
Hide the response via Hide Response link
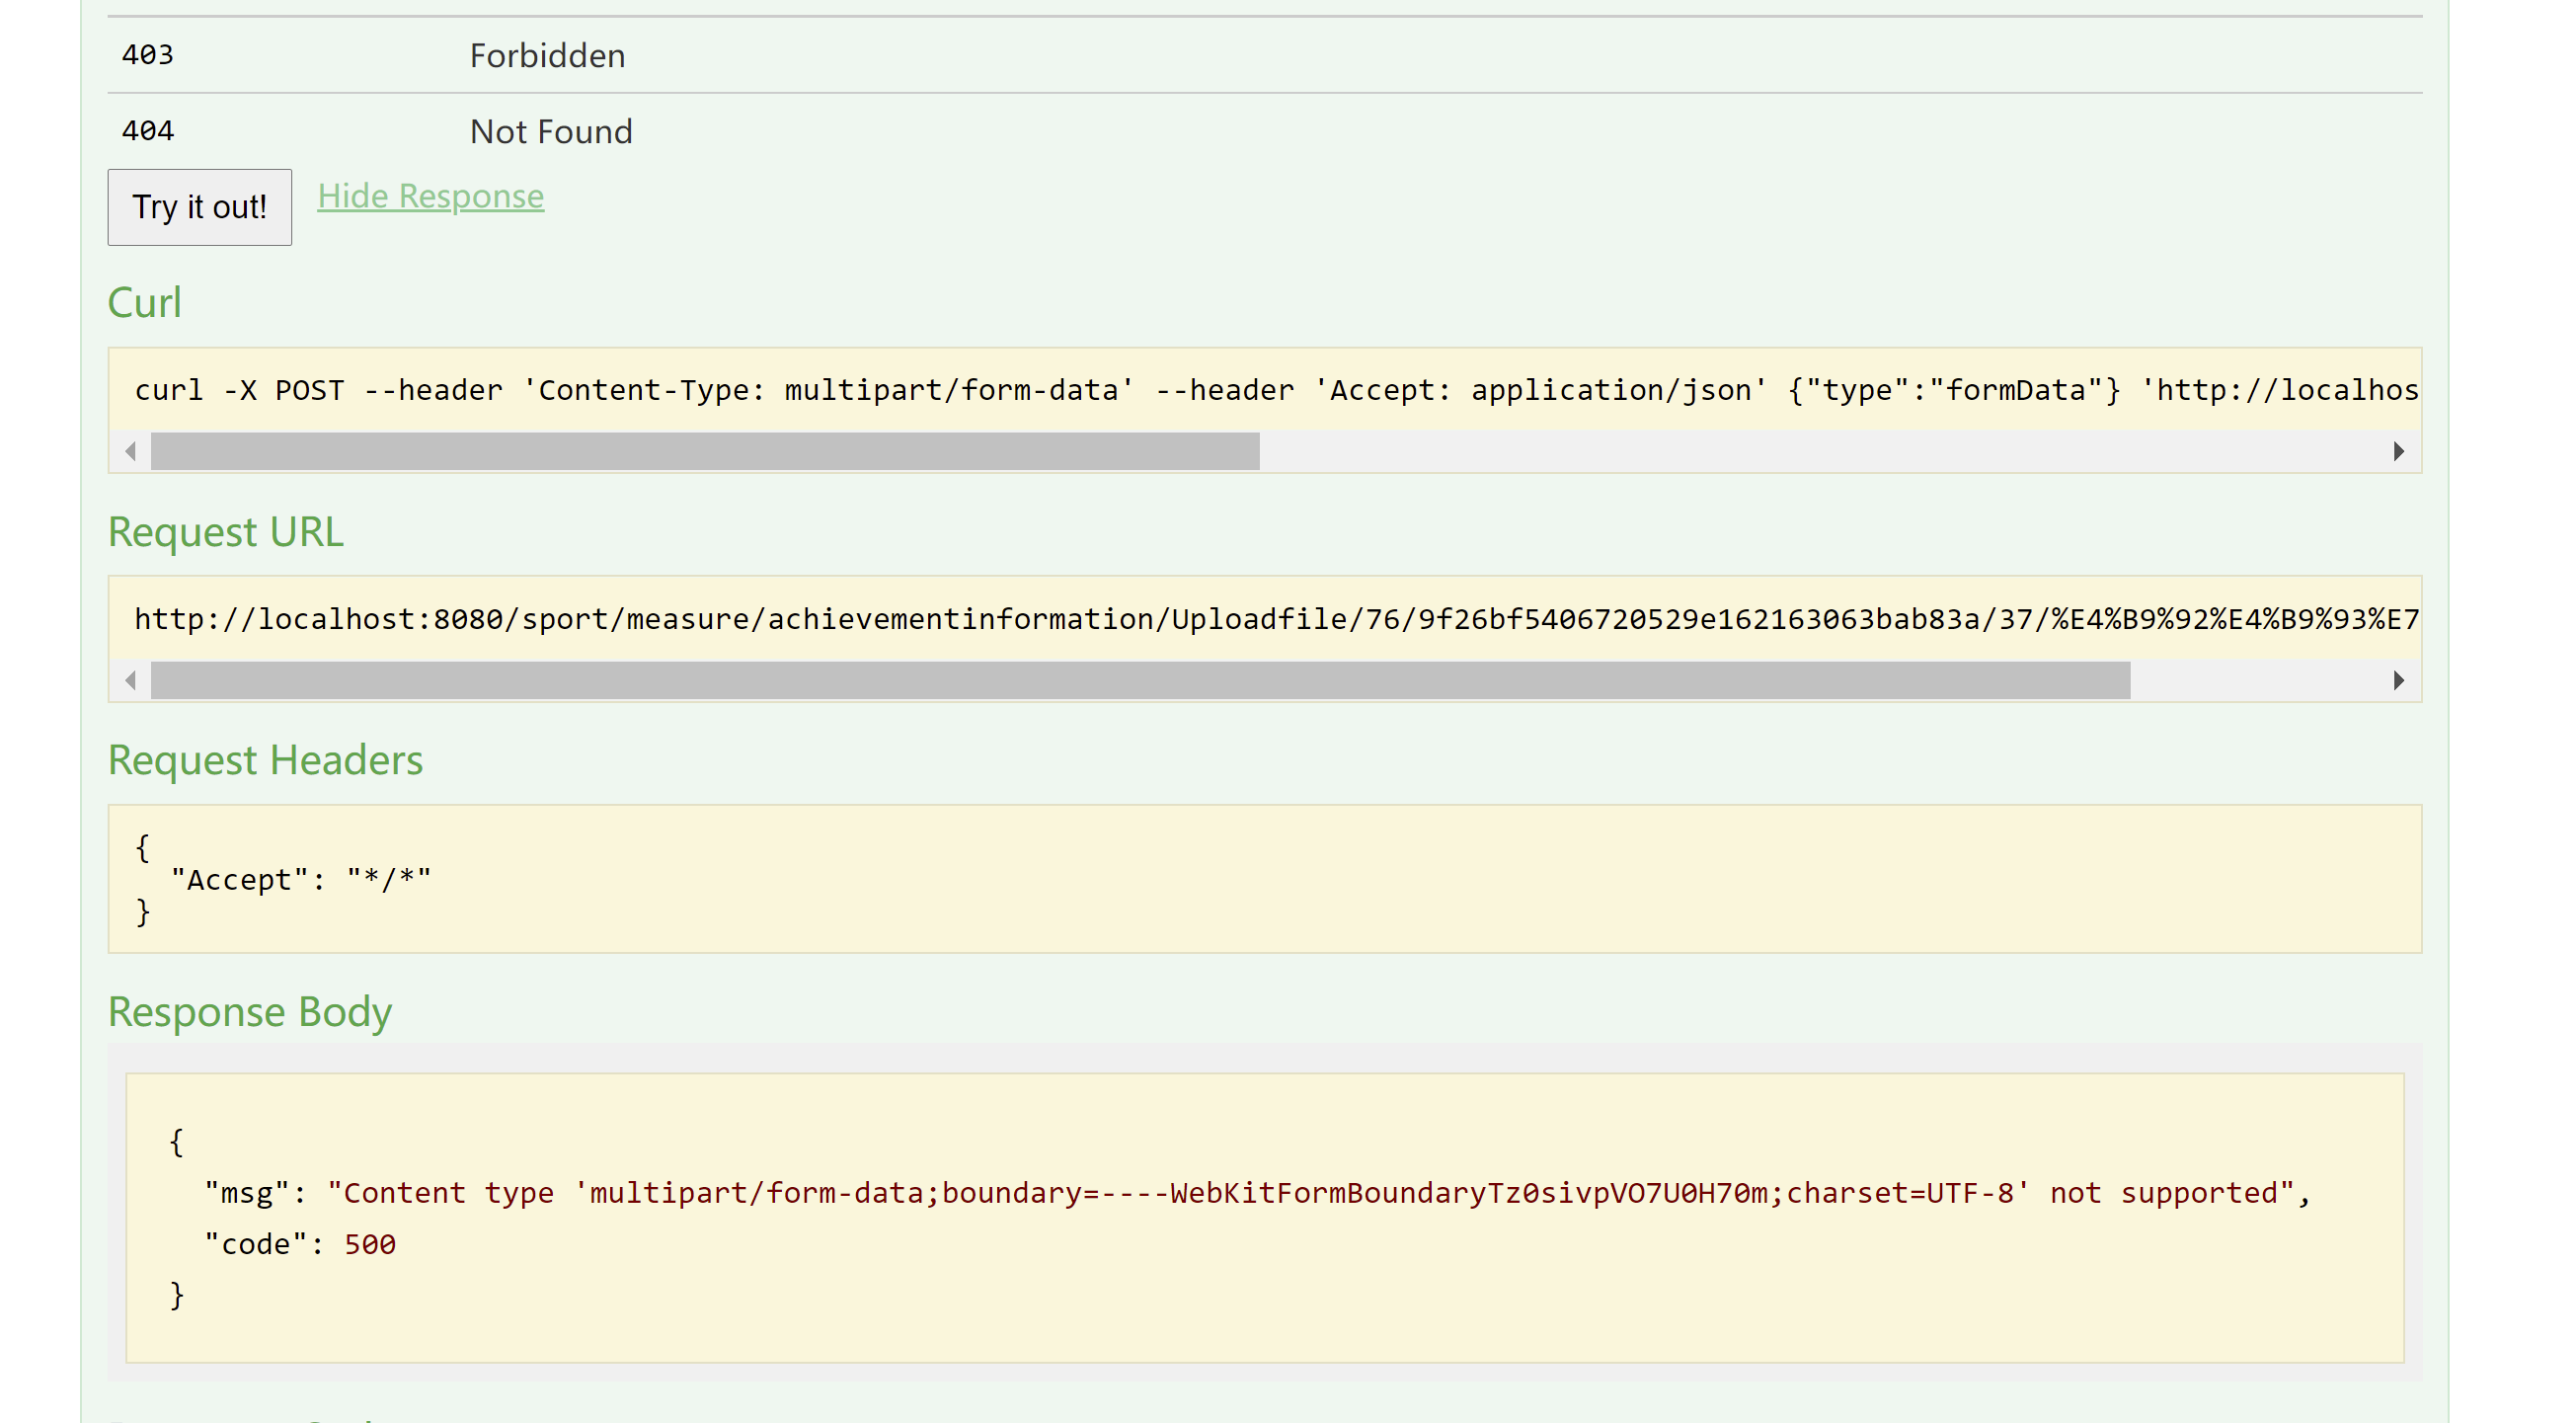pyautogui.click(x=431, y=196)
